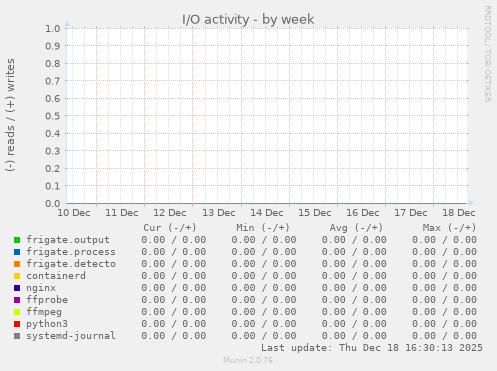Click the 0.0 y-axis value

(53, 203)
